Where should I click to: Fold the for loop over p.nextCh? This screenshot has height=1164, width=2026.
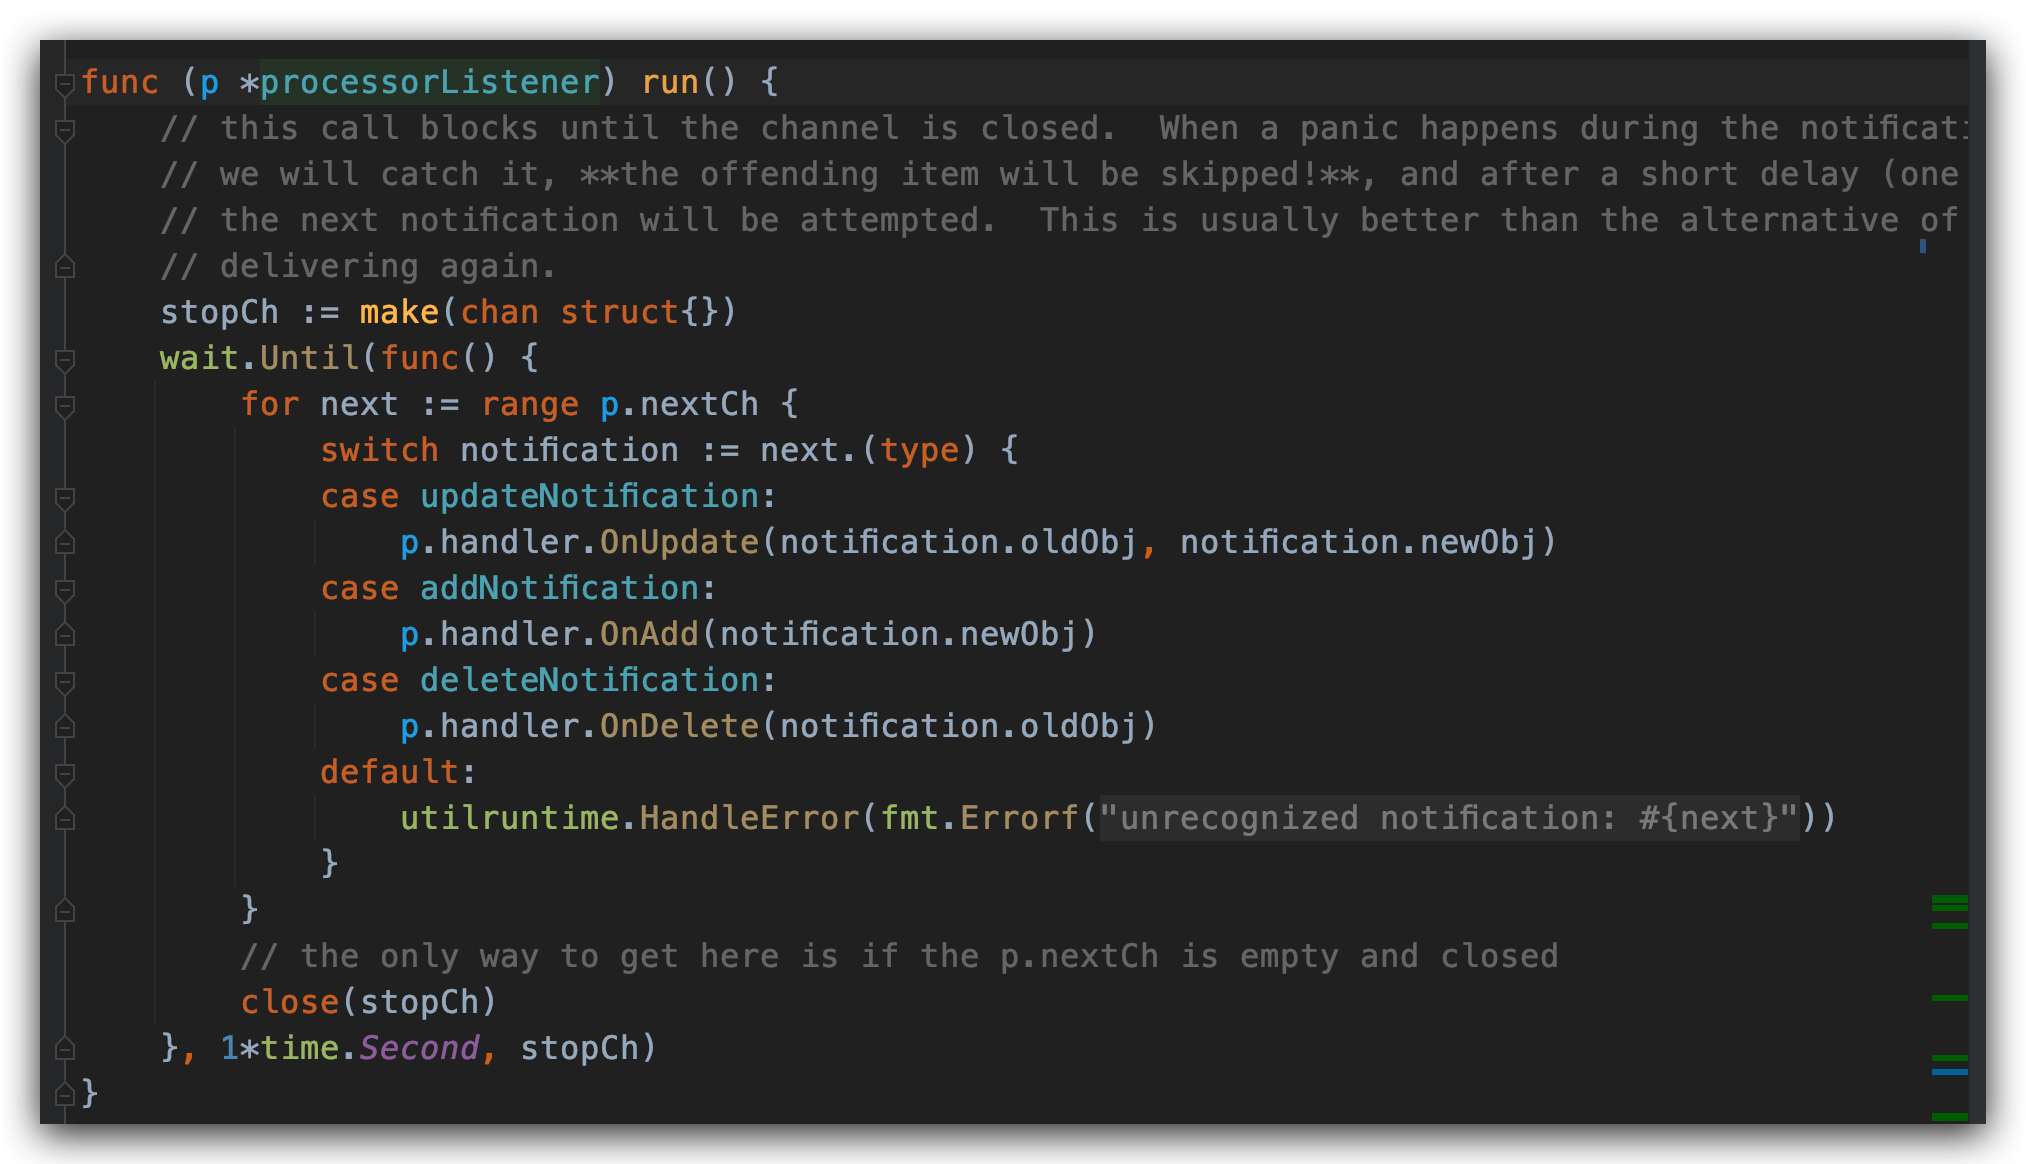point(65,405)
